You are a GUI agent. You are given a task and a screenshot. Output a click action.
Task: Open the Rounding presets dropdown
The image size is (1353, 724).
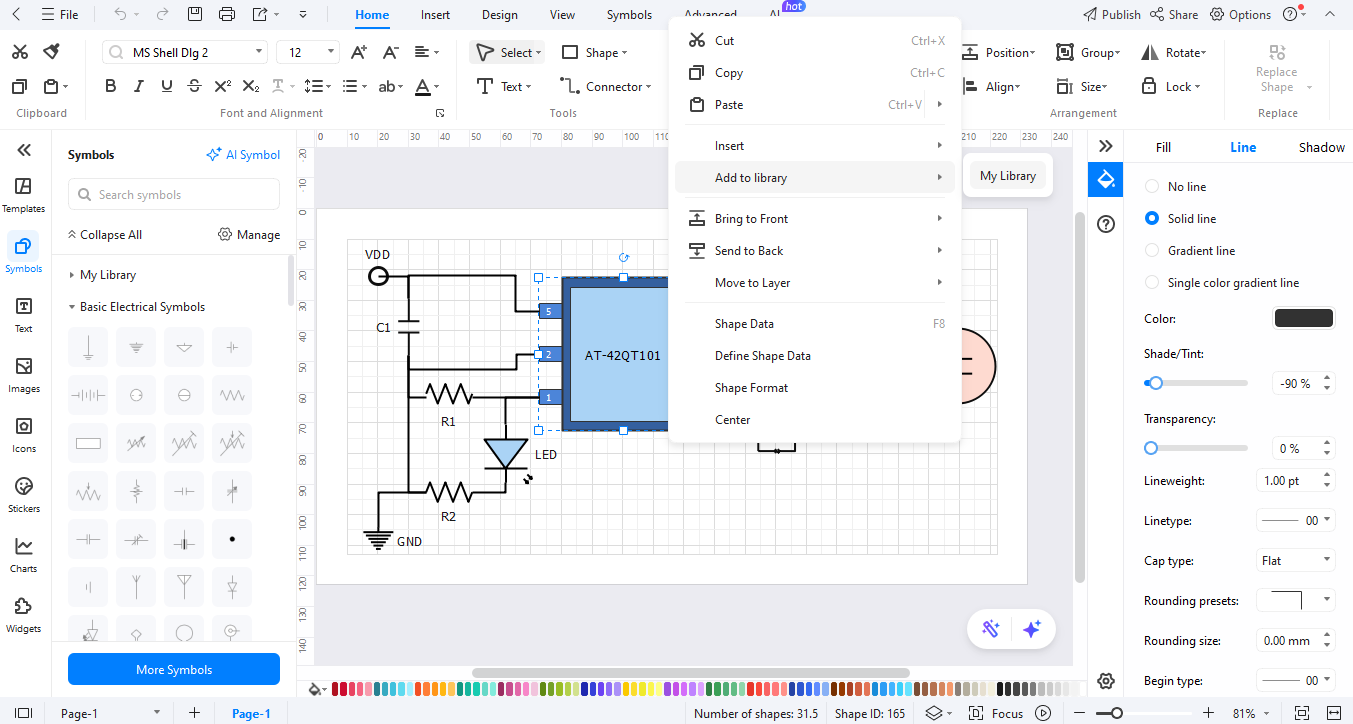coord(1295,600)
